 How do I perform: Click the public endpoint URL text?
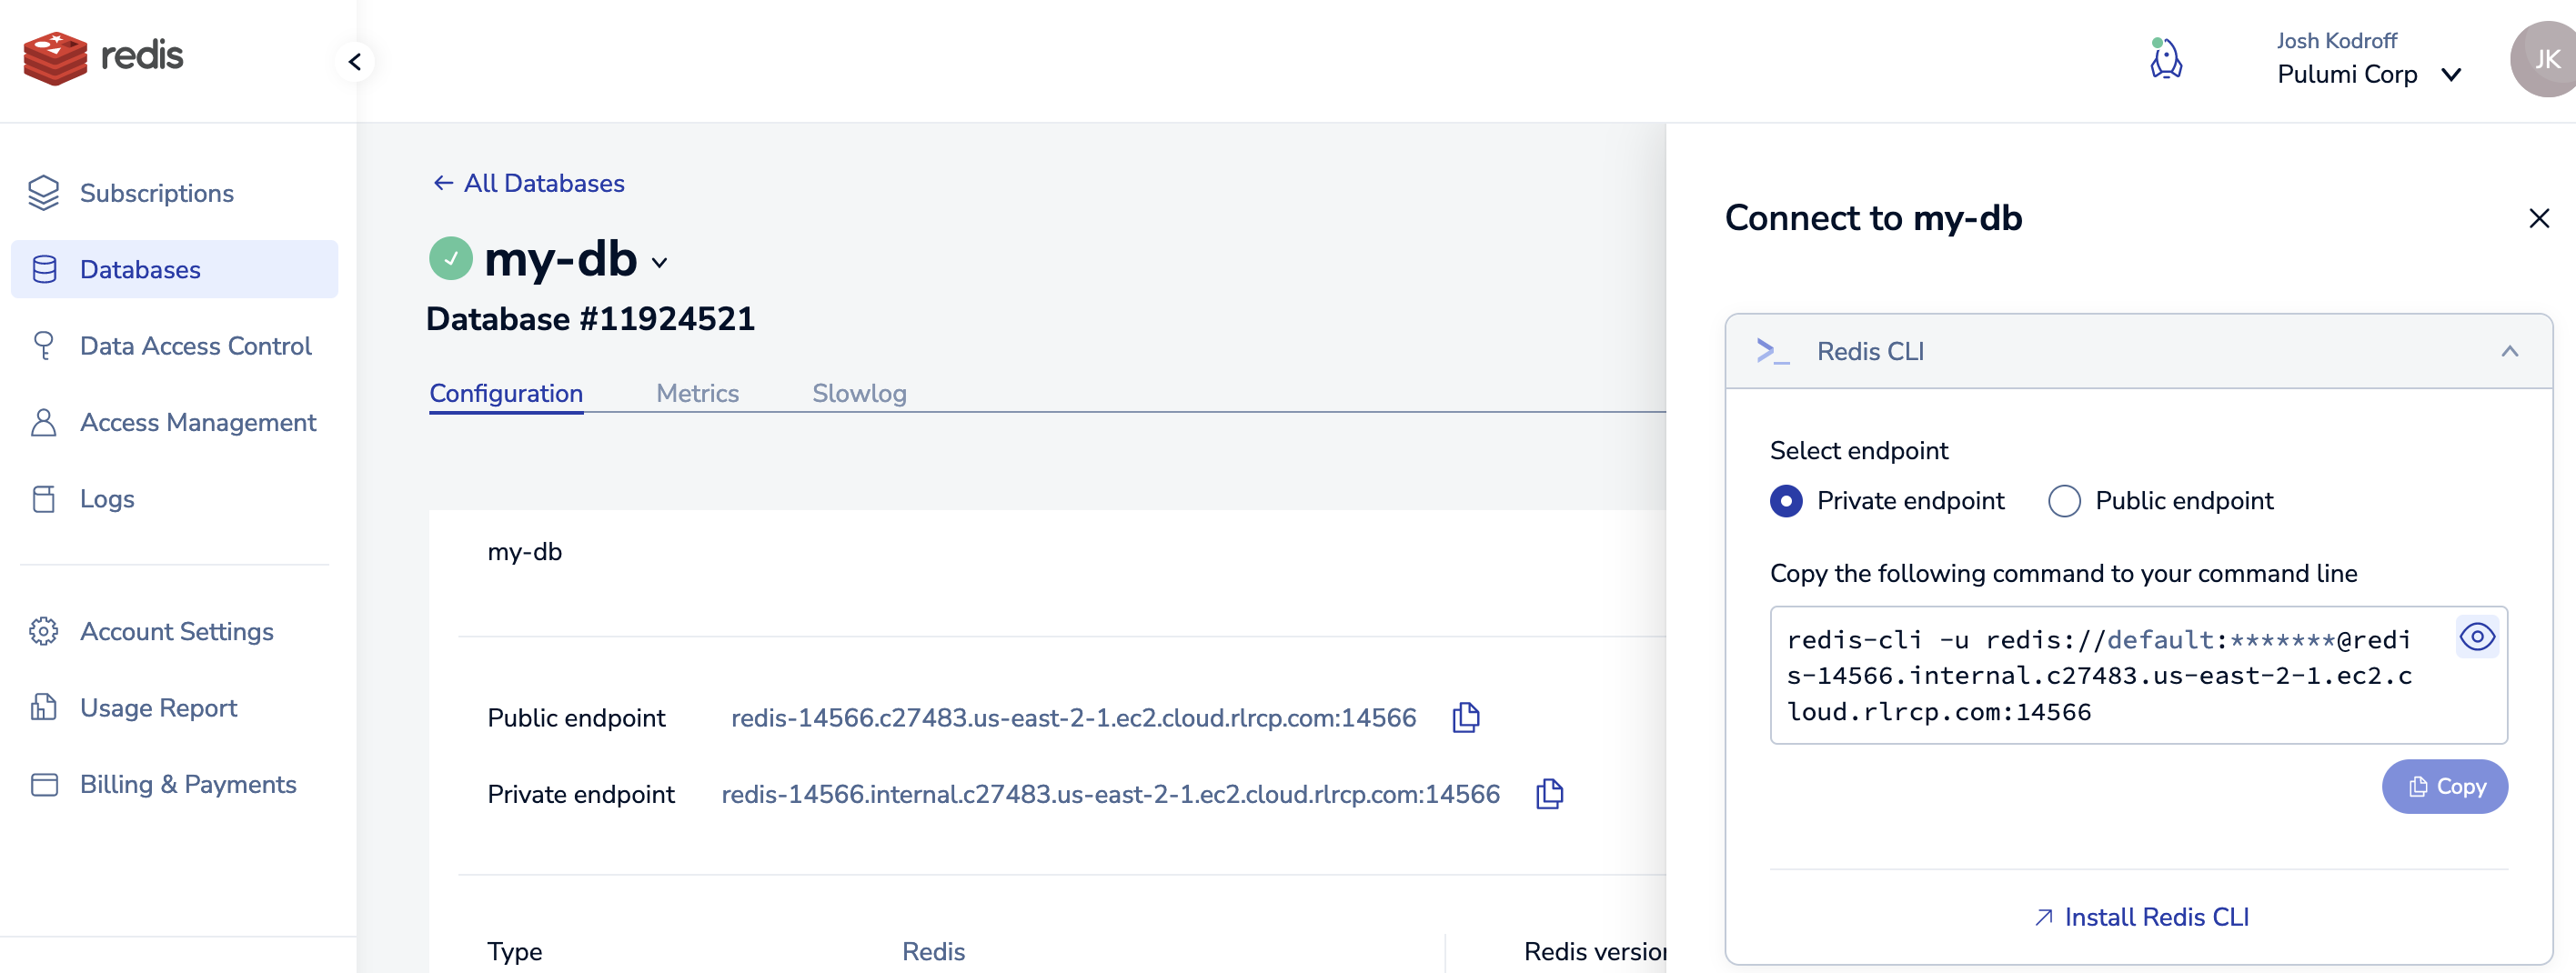click(x=1073, y=718)
